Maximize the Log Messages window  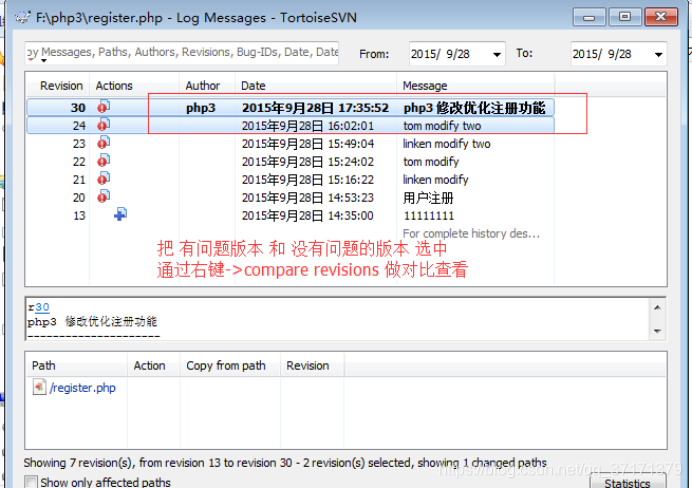625,17
